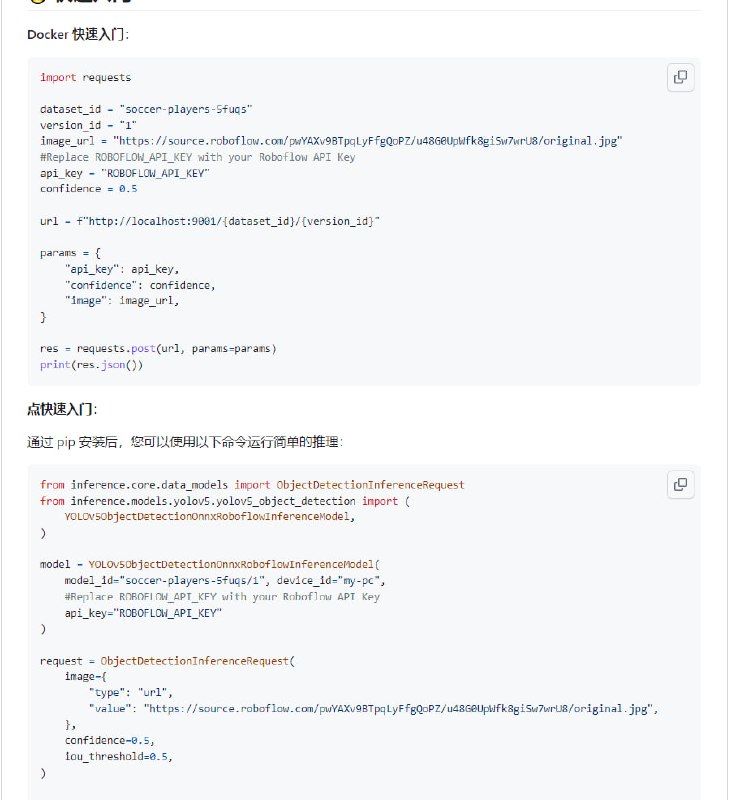Click the inference.core.data_models import line

click(252, 485)
